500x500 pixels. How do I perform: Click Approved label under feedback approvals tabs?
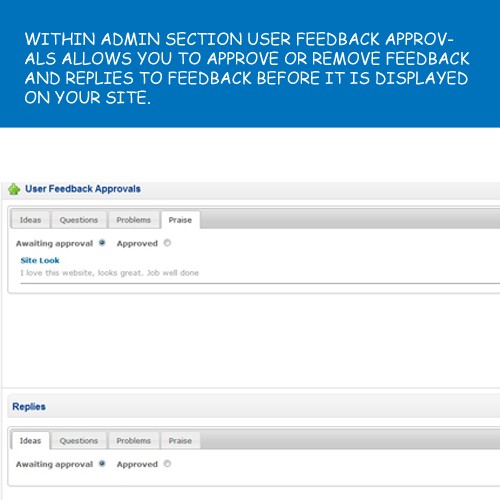coord(137,244)
